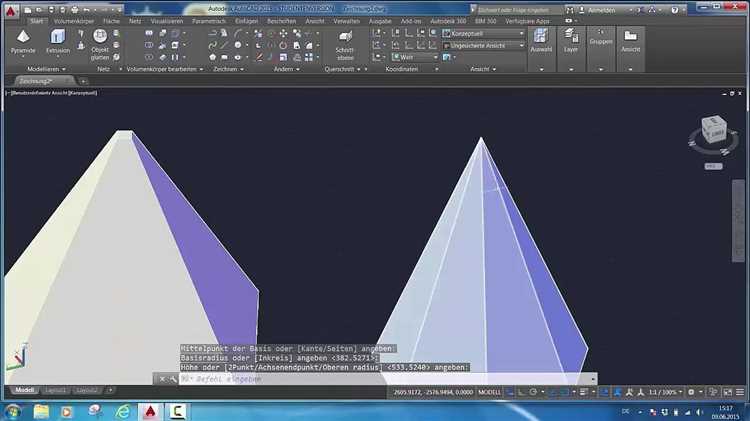750x421 pixels.
Task: Switch to the Beschriften ribbon tab
Action: click(281, 21)
